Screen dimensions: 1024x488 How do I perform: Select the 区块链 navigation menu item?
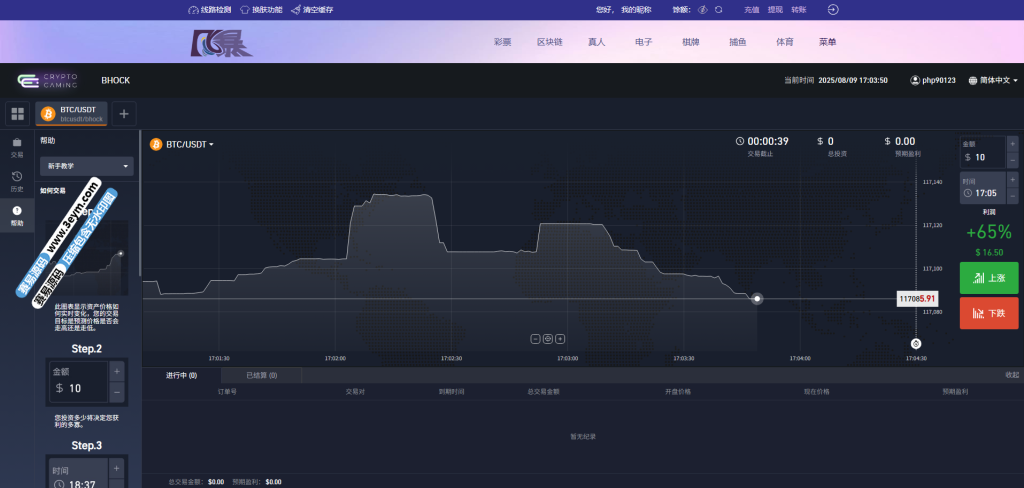pos(549,43)
